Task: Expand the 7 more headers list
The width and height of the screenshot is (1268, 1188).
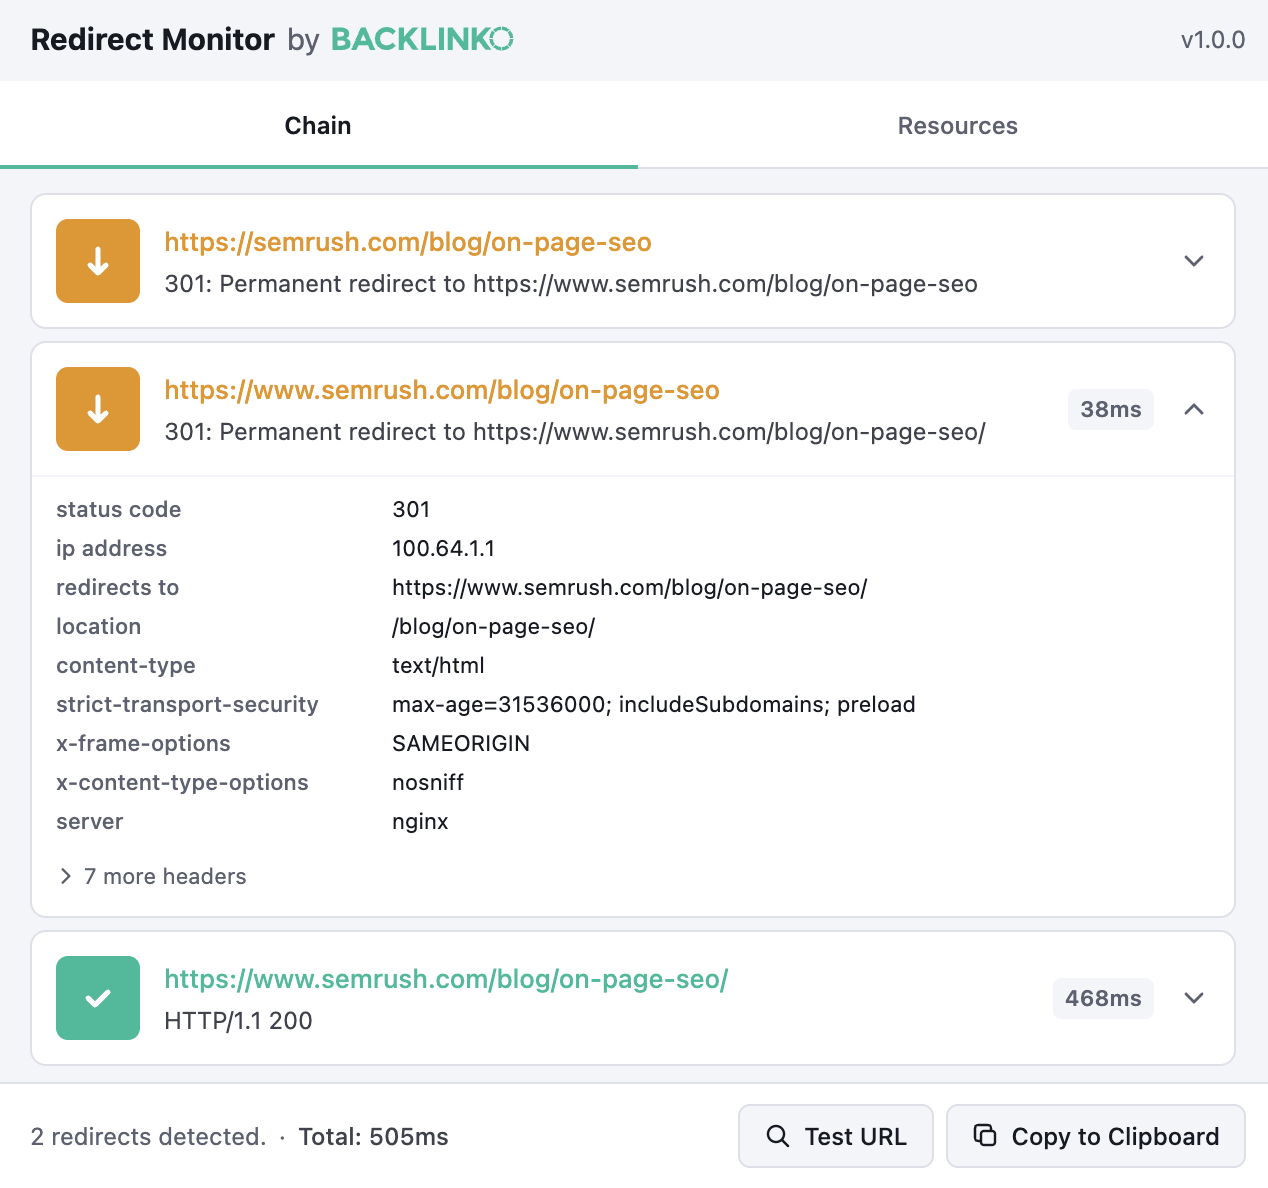Action: click(x=152, y=876)
